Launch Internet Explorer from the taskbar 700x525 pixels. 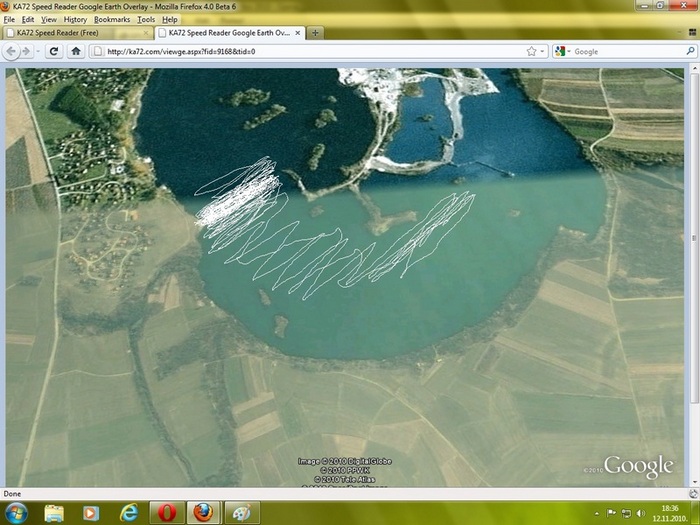[x=128, y=512]
